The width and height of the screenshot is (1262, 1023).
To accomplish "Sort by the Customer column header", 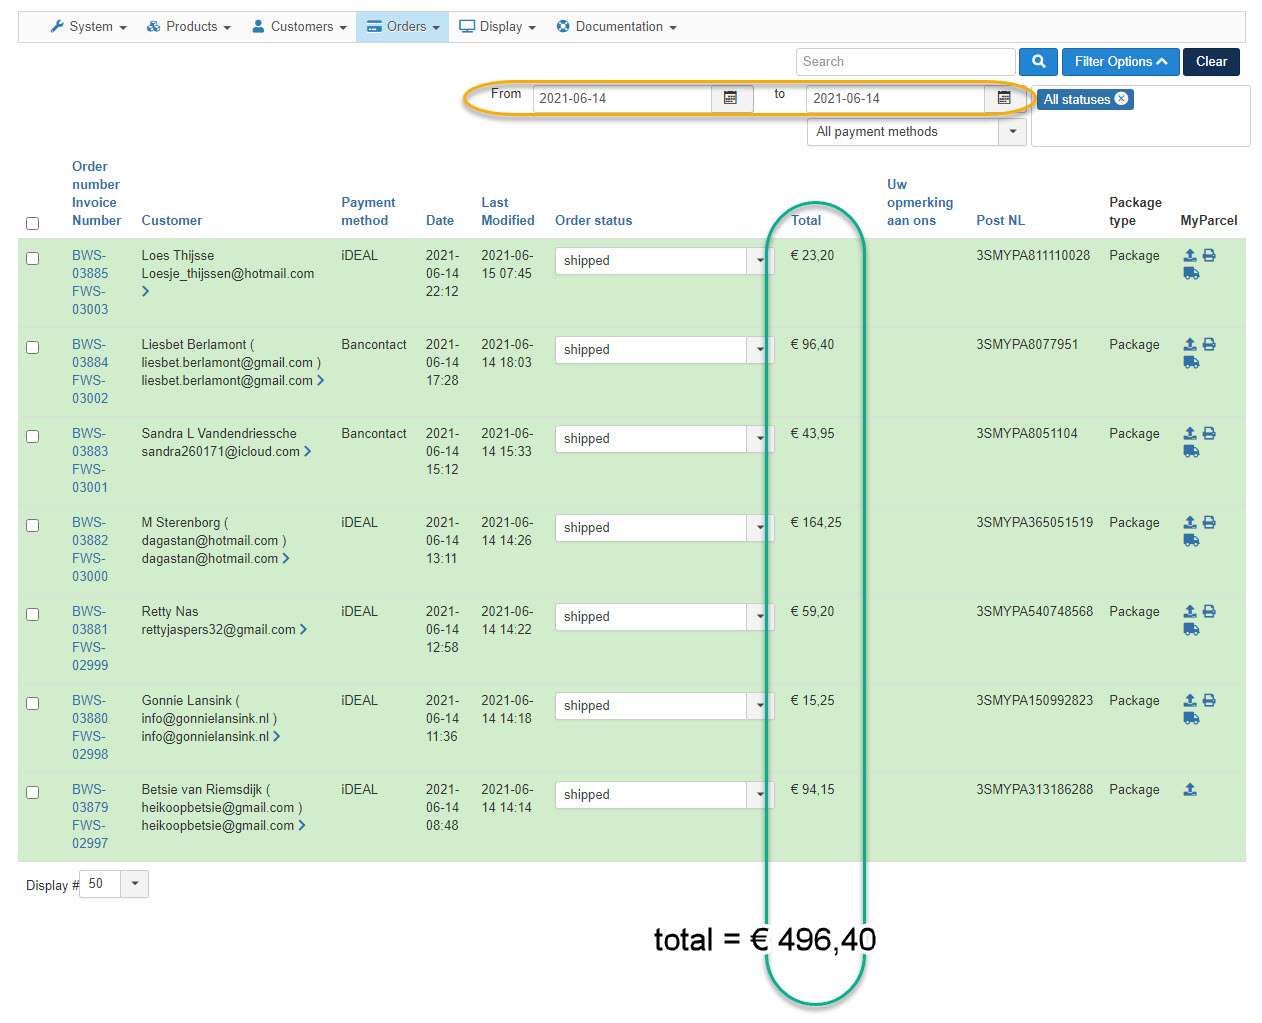I will pos(172,221).
